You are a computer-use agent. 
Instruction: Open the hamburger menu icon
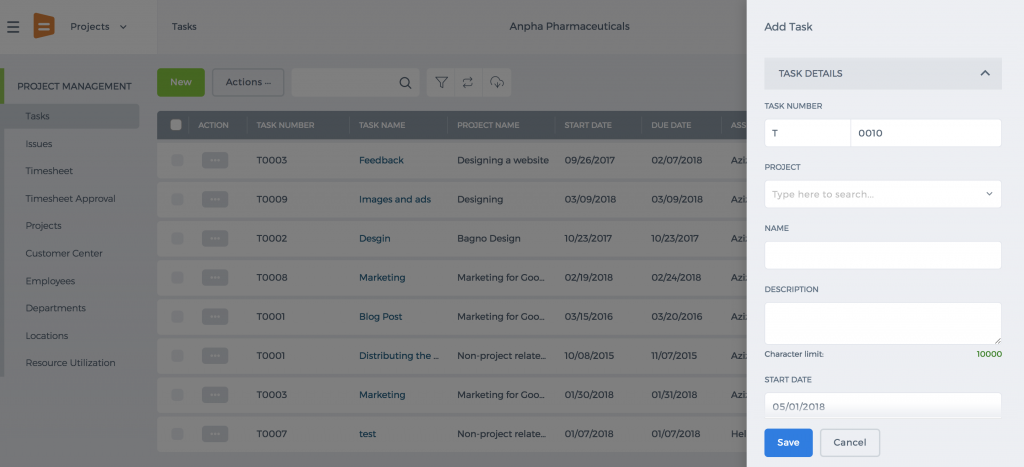(13, 27)
